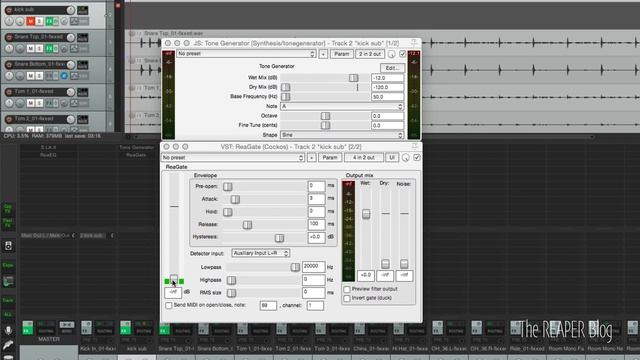This screenshot has width=640, height=360.
Task: Select ReaEQ in master mixer FX list
Action: 48,155
